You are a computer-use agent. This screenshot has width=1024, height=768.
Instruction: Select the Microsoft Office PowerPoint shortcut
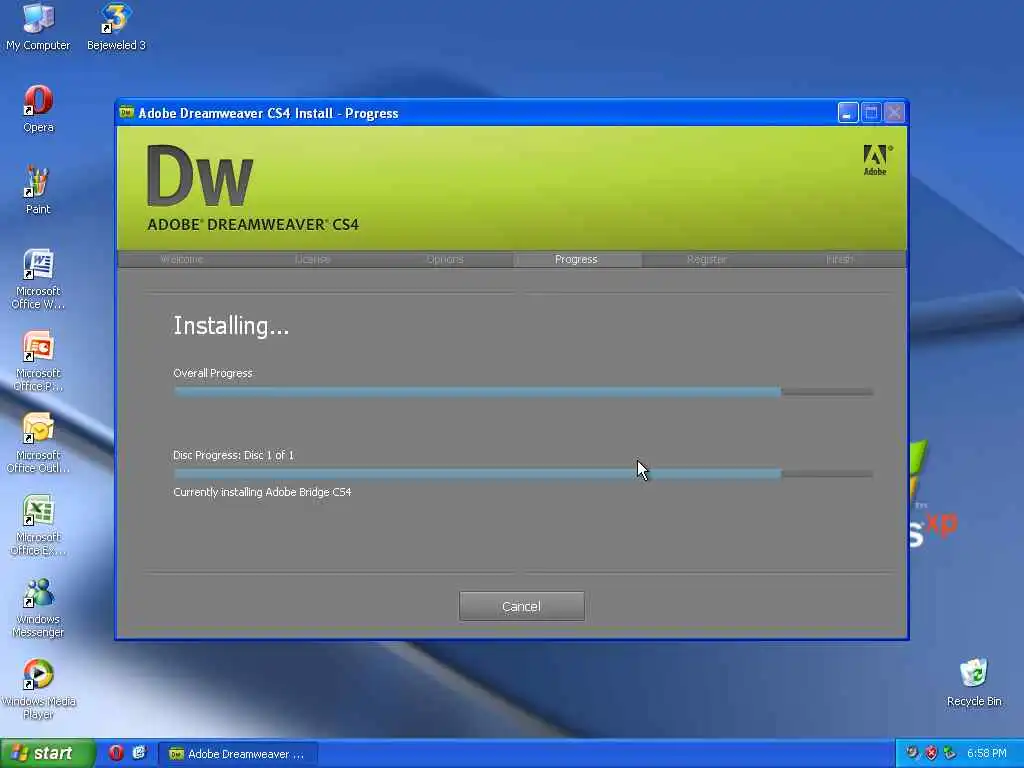coord(38,361)
